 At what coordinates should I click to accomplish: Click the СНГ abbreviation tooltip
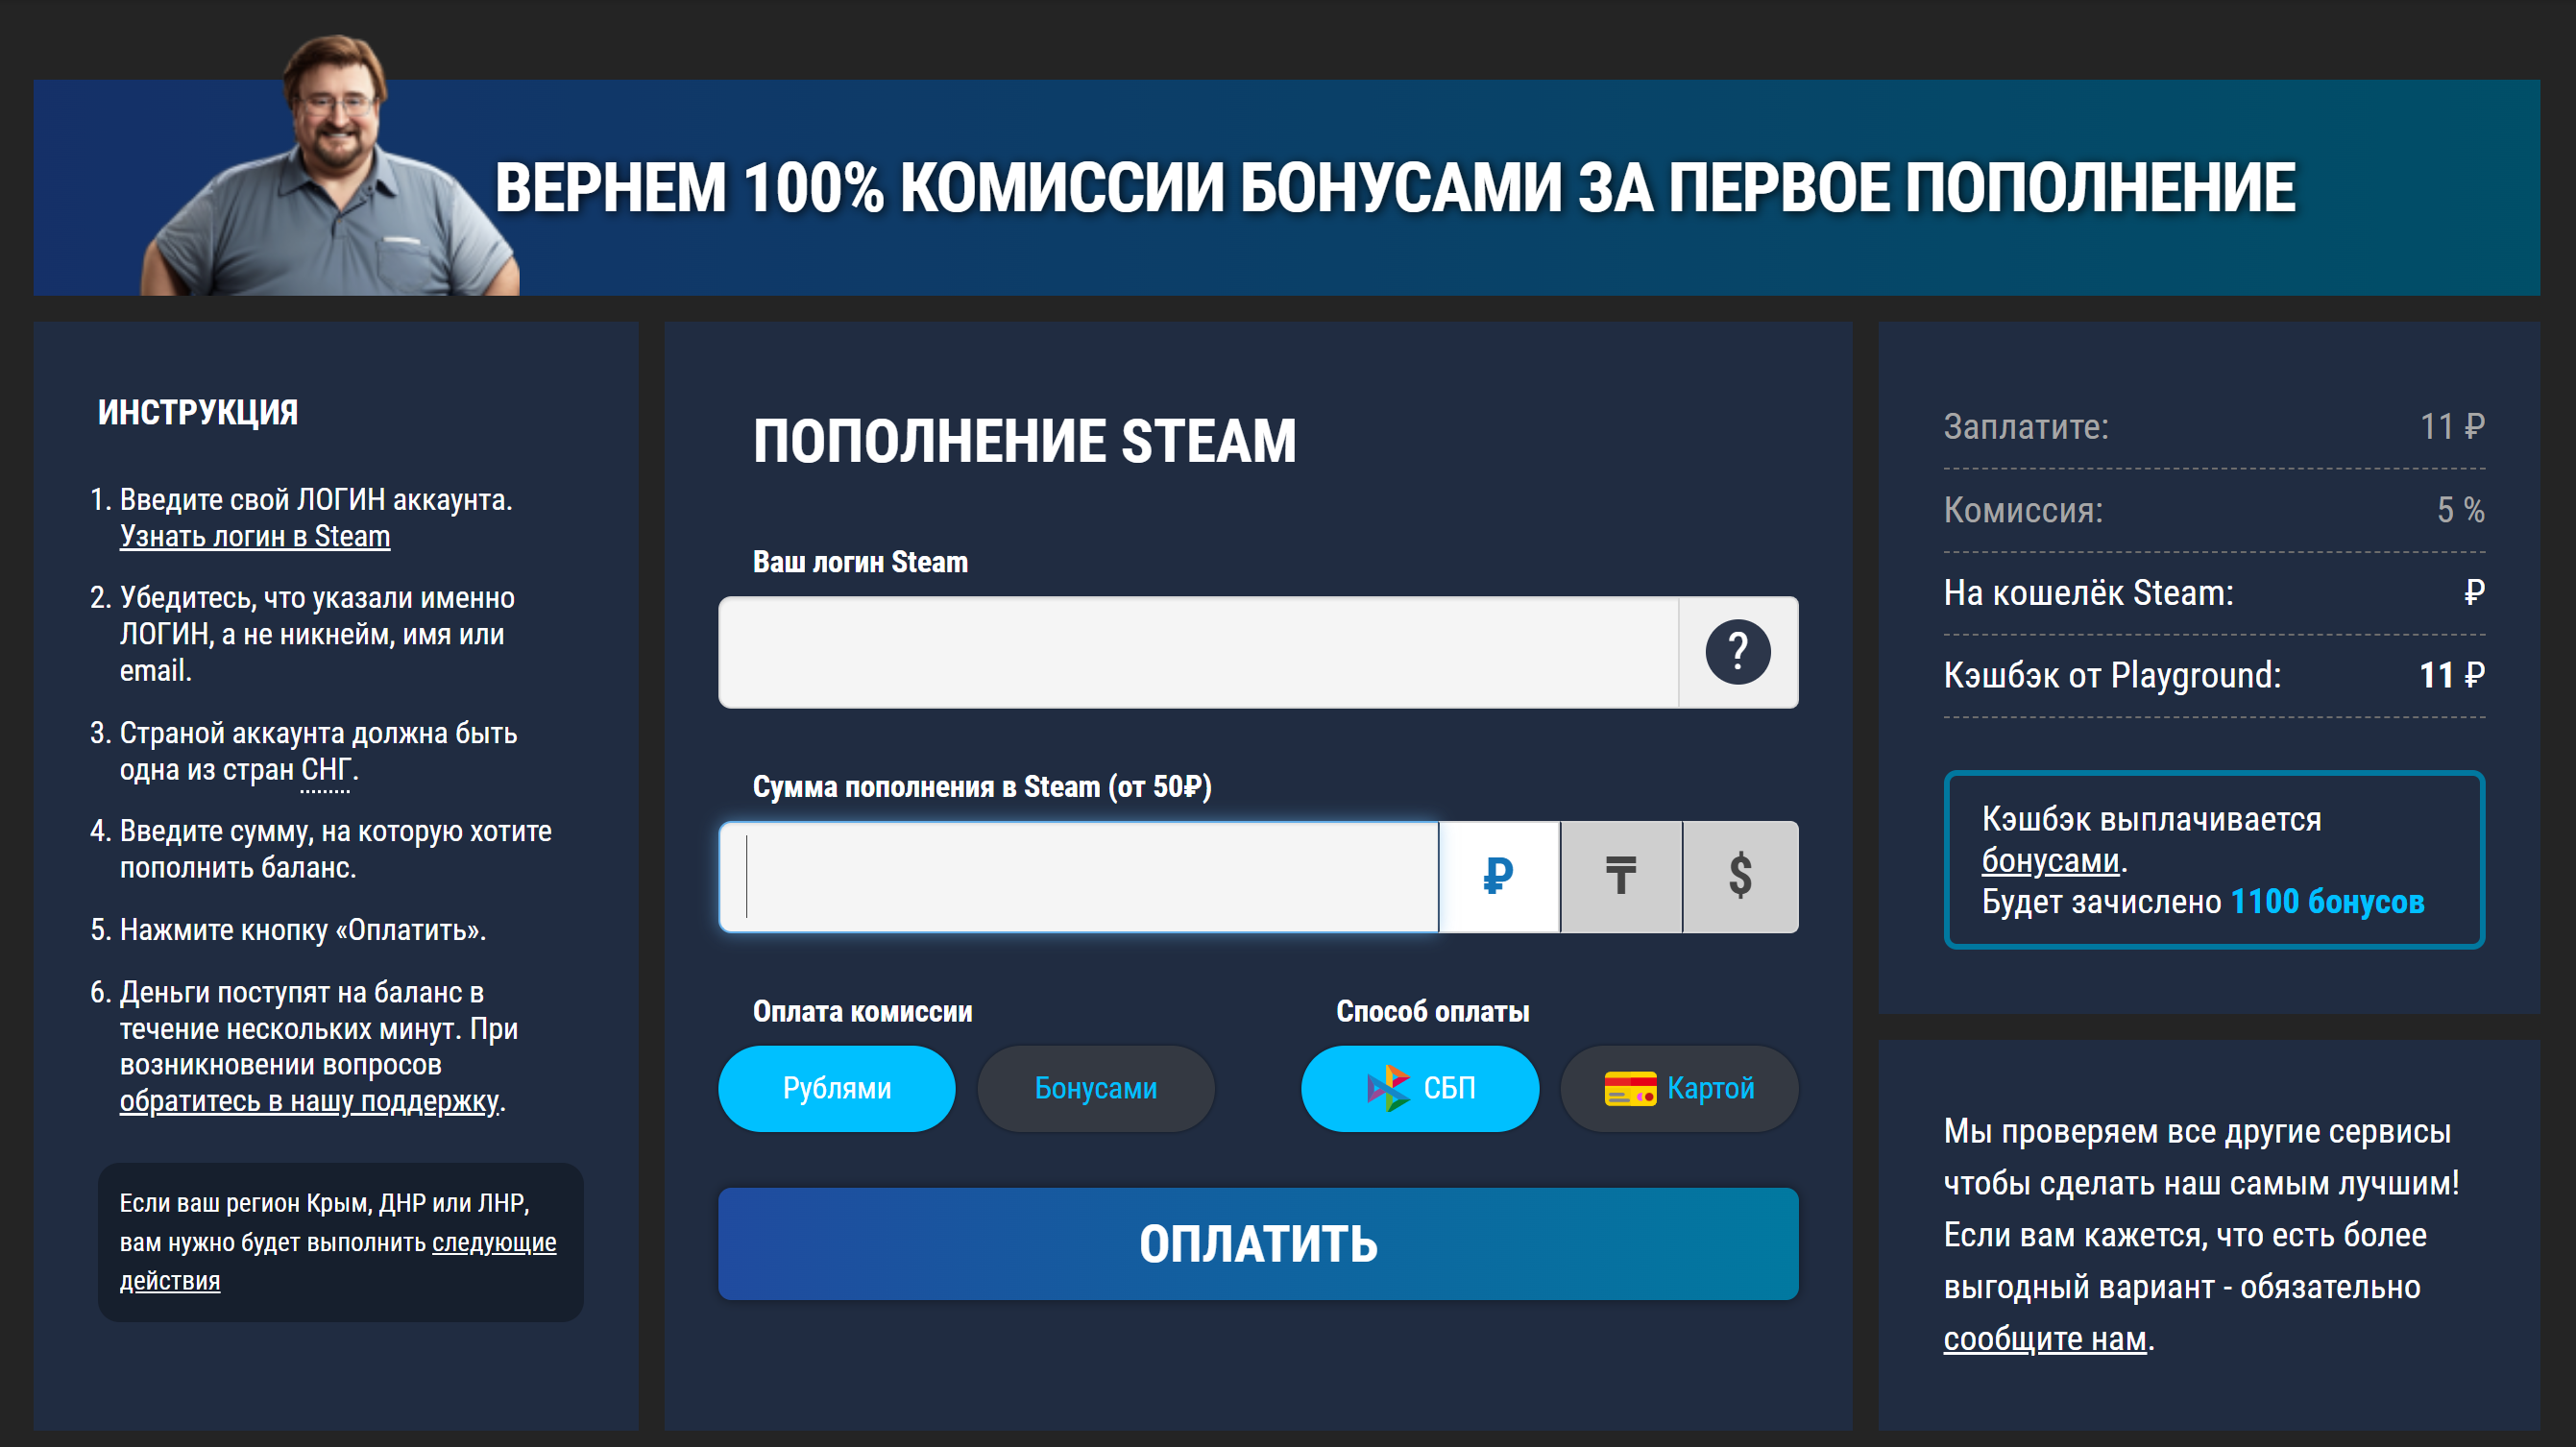pyautogui.click(x=326, y=770)
